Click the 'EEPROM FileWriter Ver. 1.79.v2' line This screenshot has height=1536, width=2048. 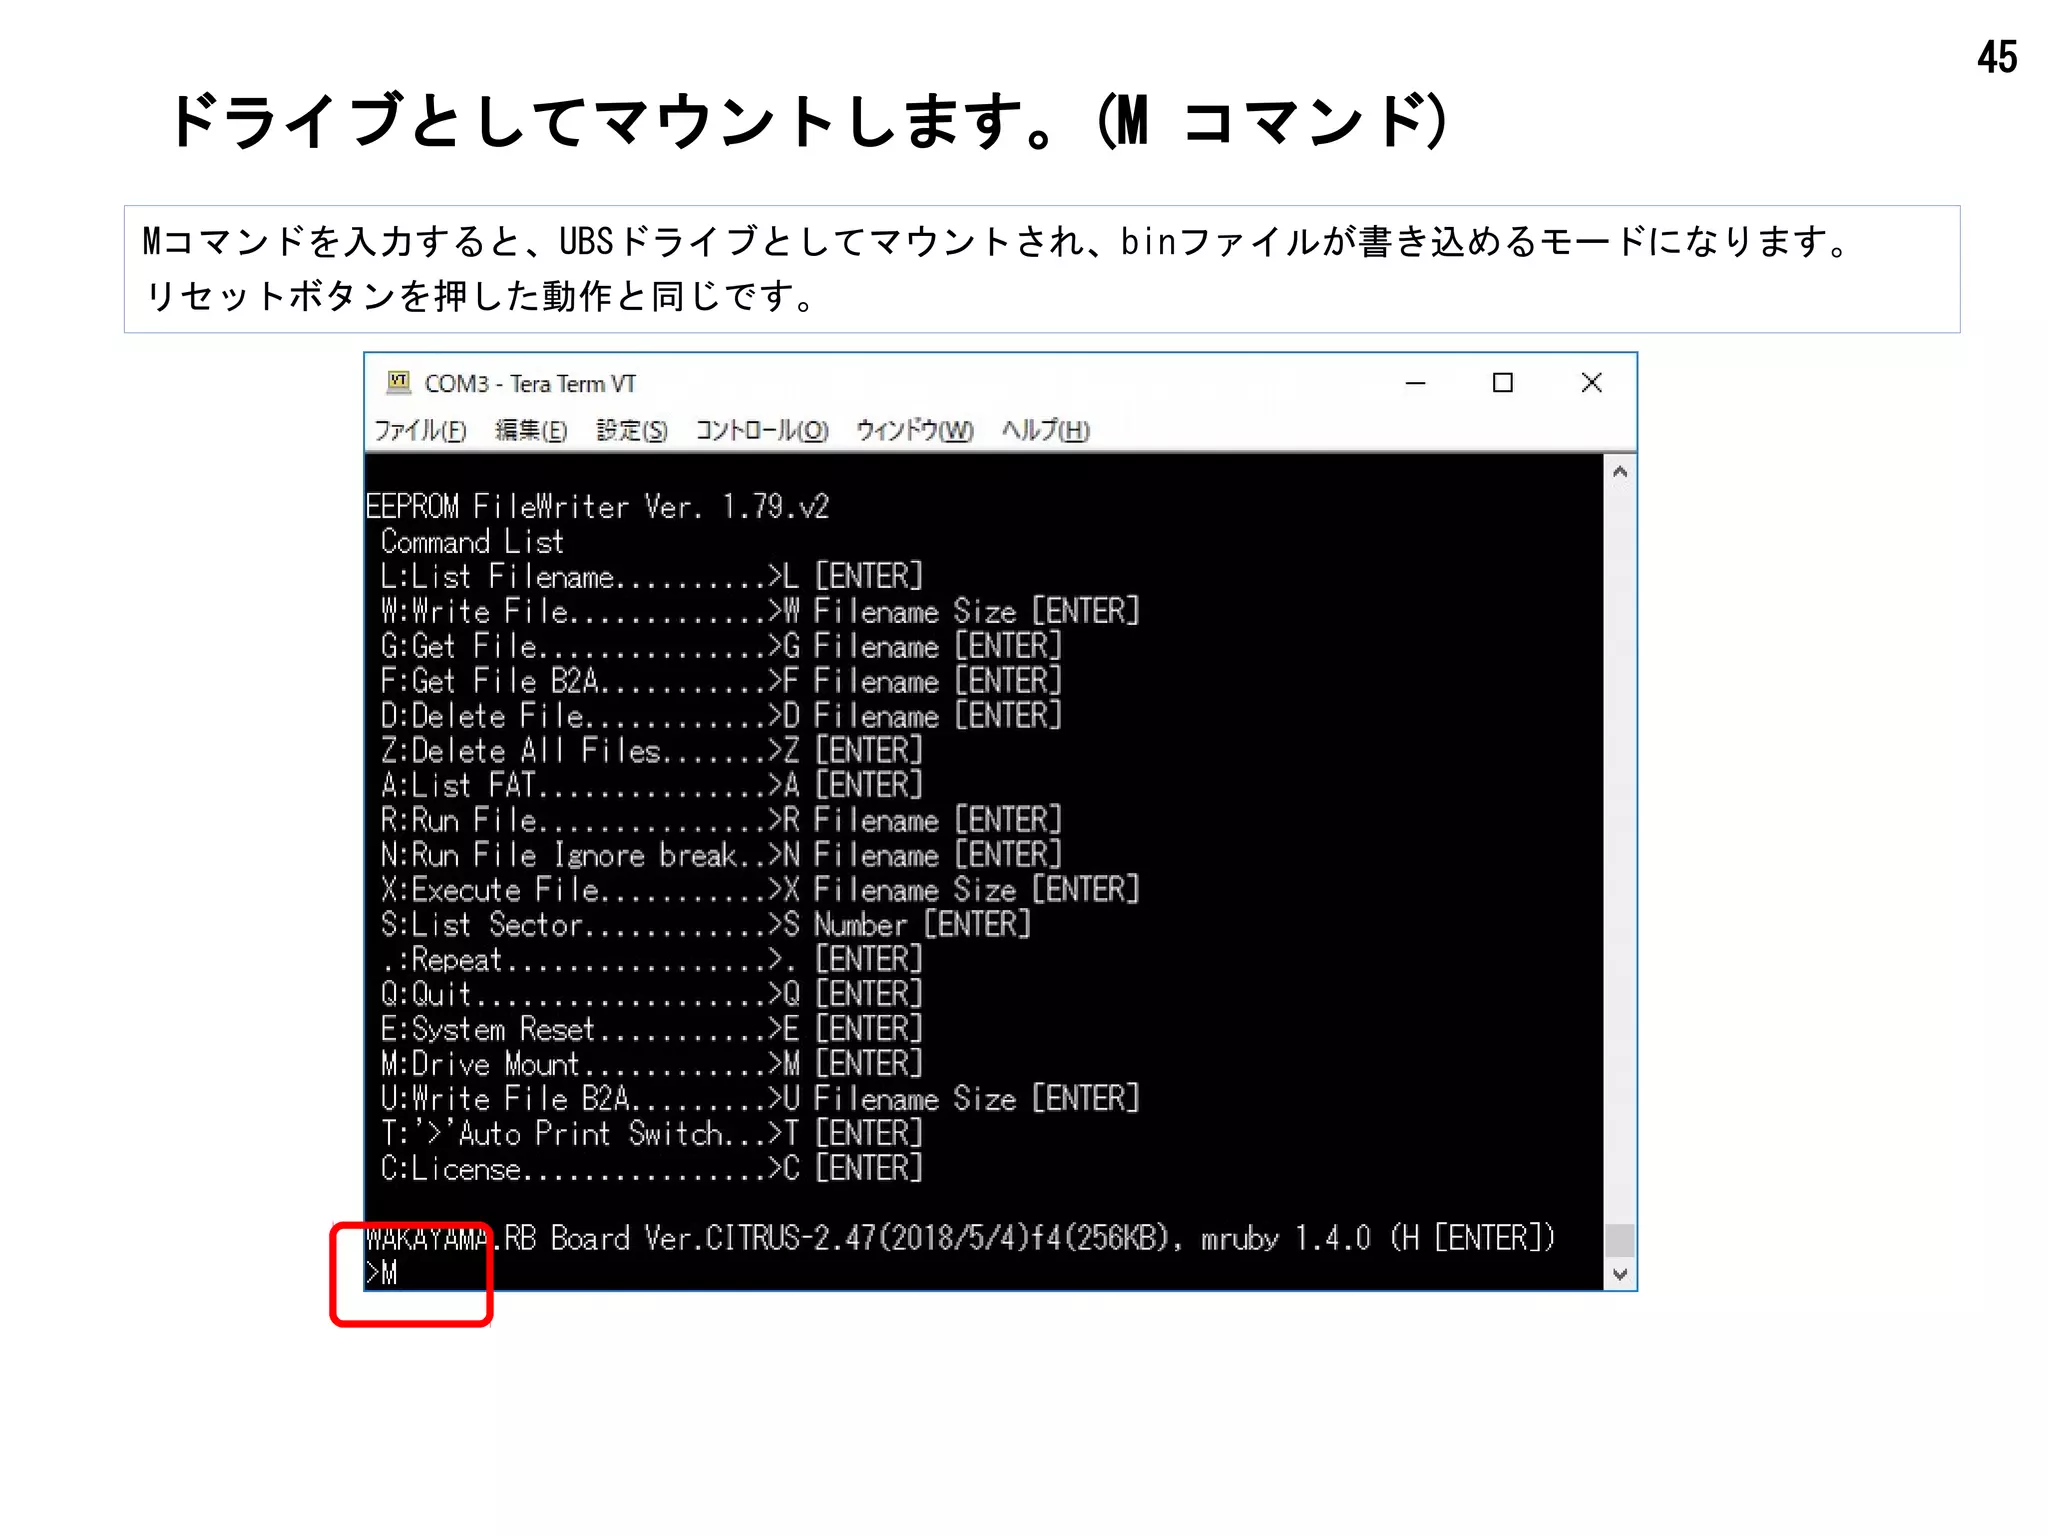coord(597,506)
